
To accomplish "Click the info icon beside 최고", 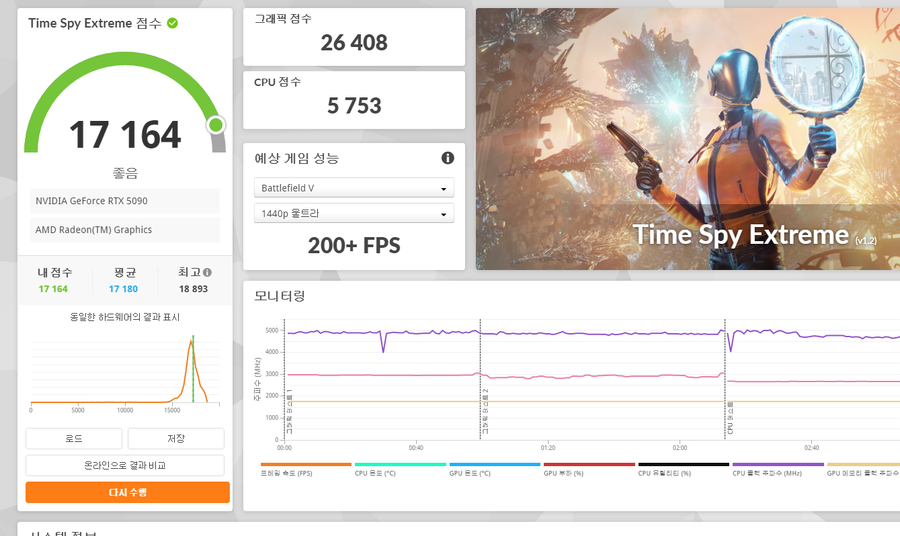I will 207,273.
